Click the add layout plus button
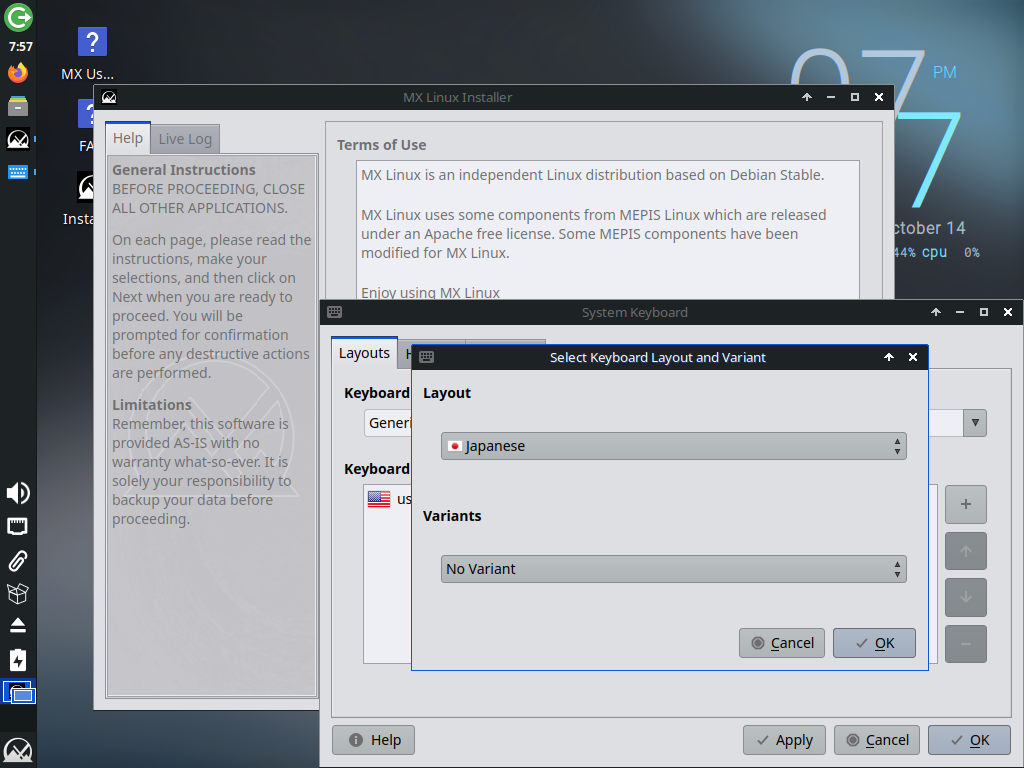Screen dimensions: 1024x768 click(x=966, y=504)
